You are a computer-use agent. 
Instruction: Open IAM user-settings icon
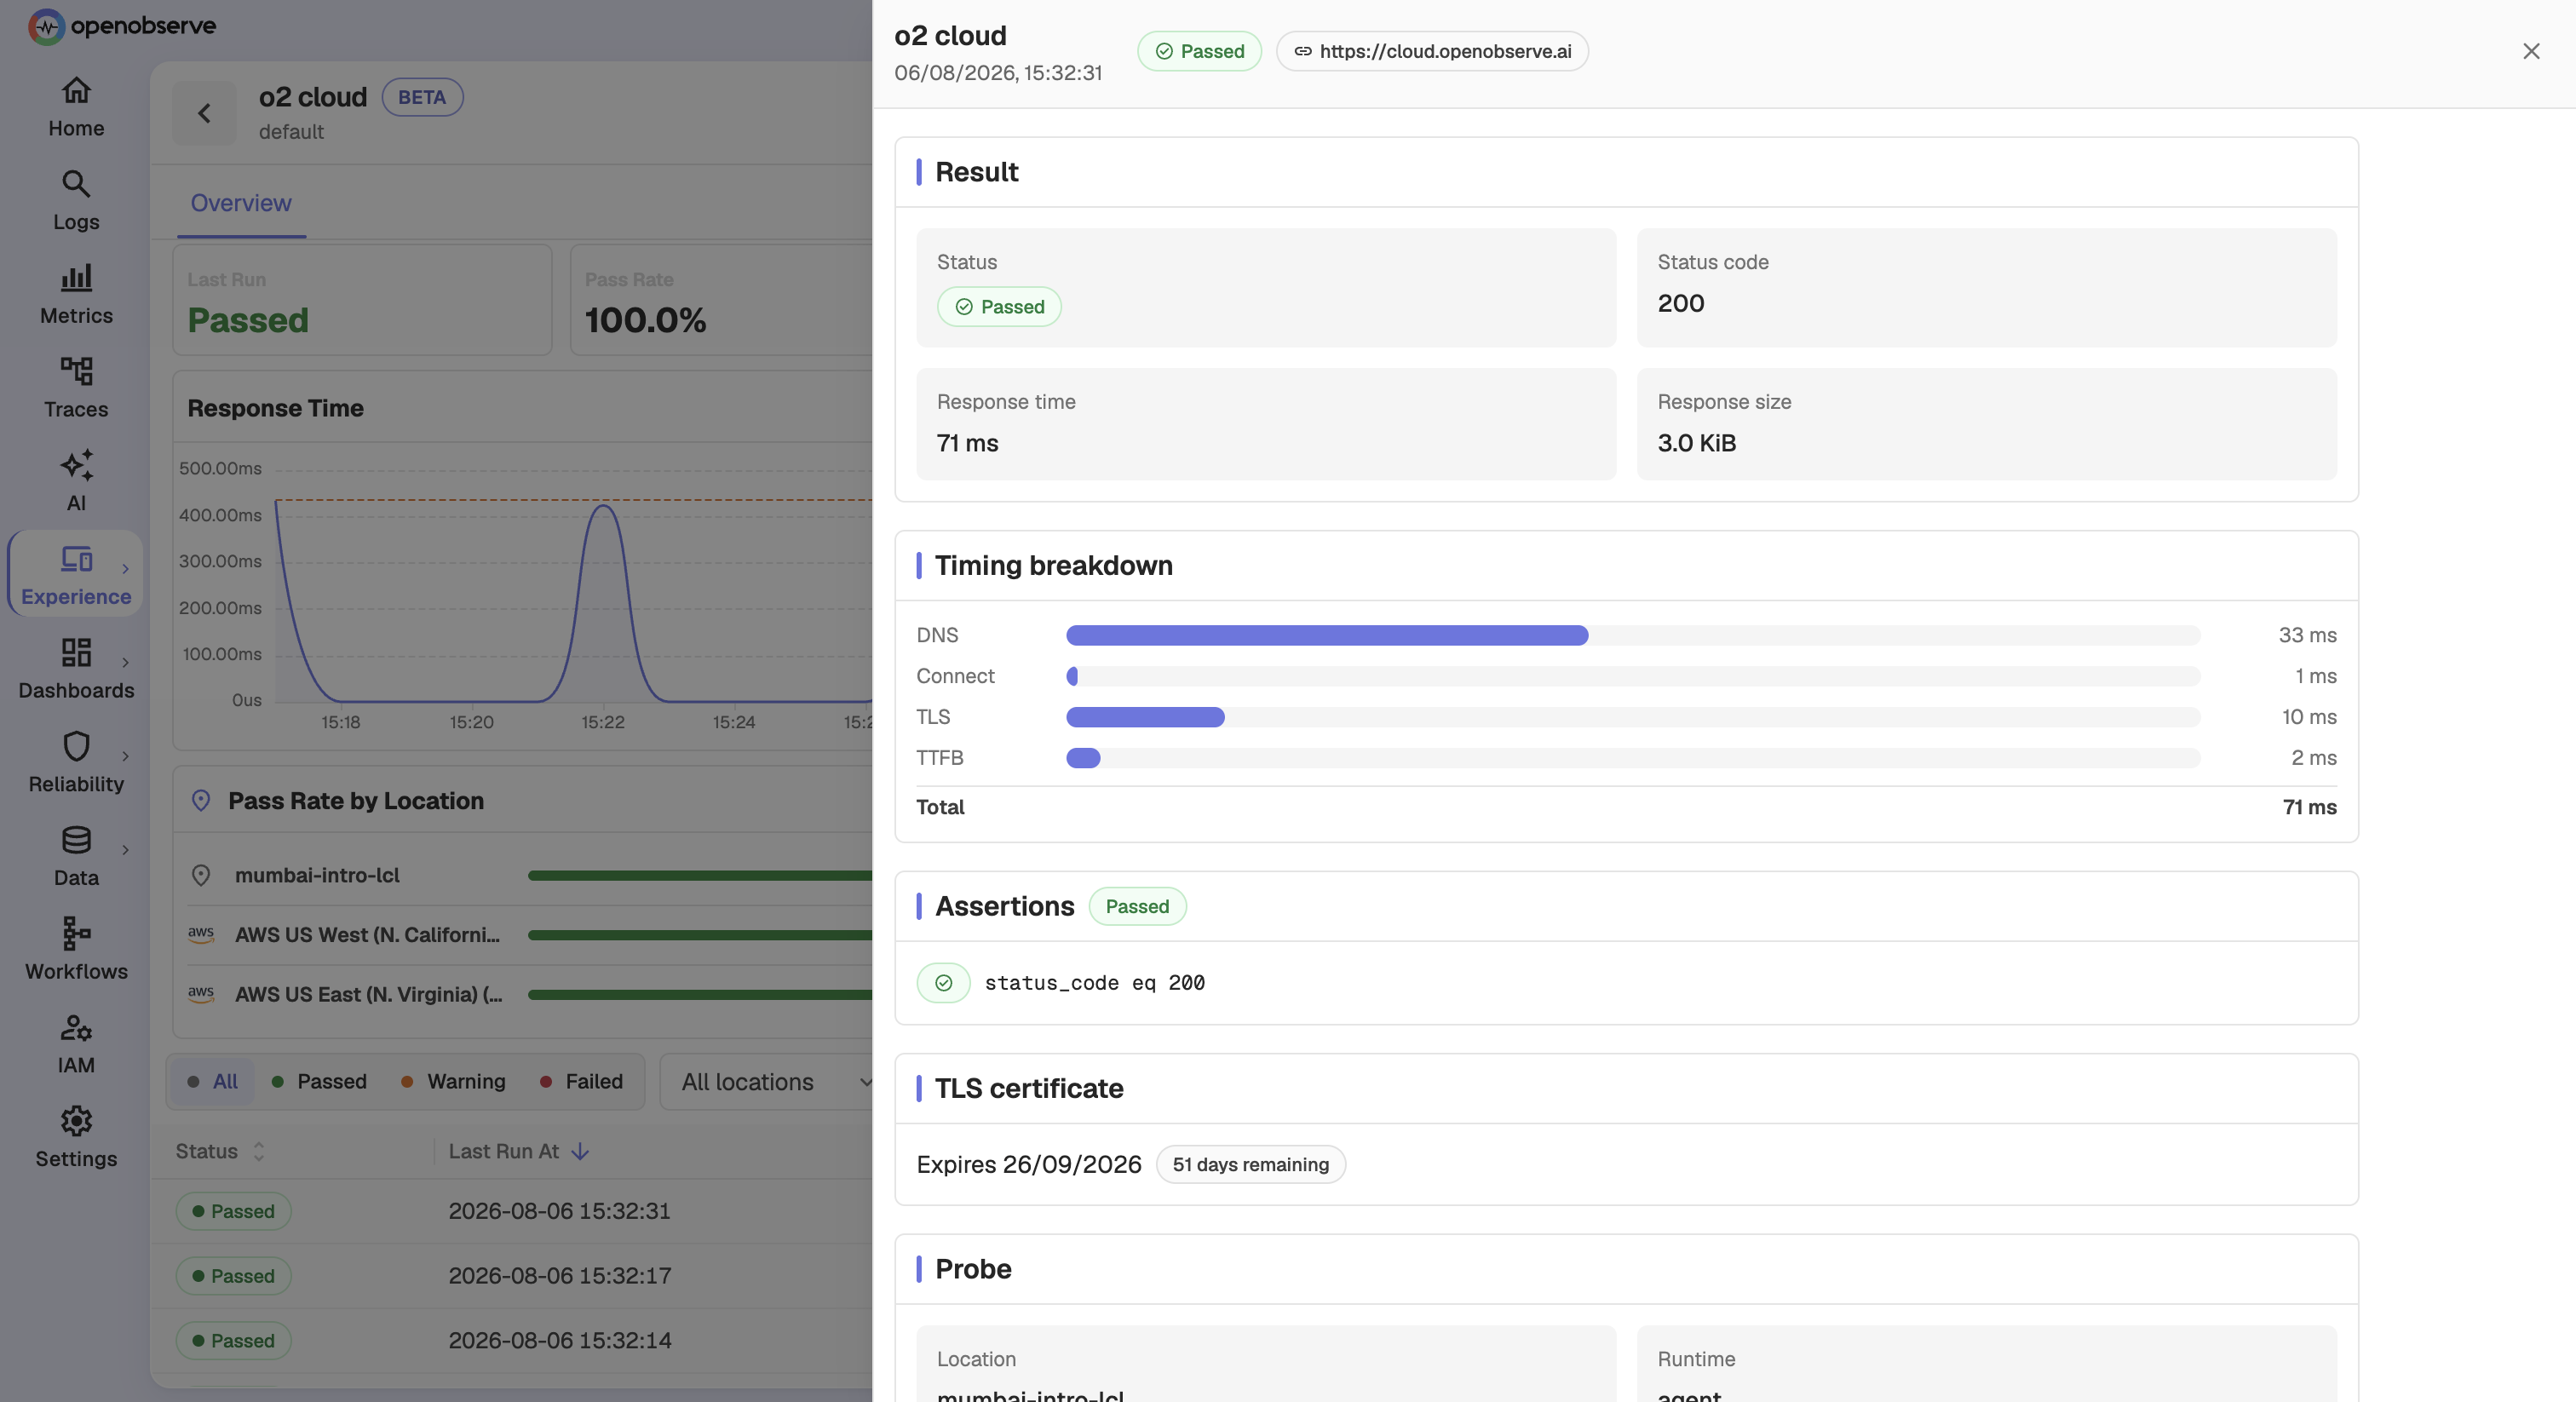pos(76,1027)
